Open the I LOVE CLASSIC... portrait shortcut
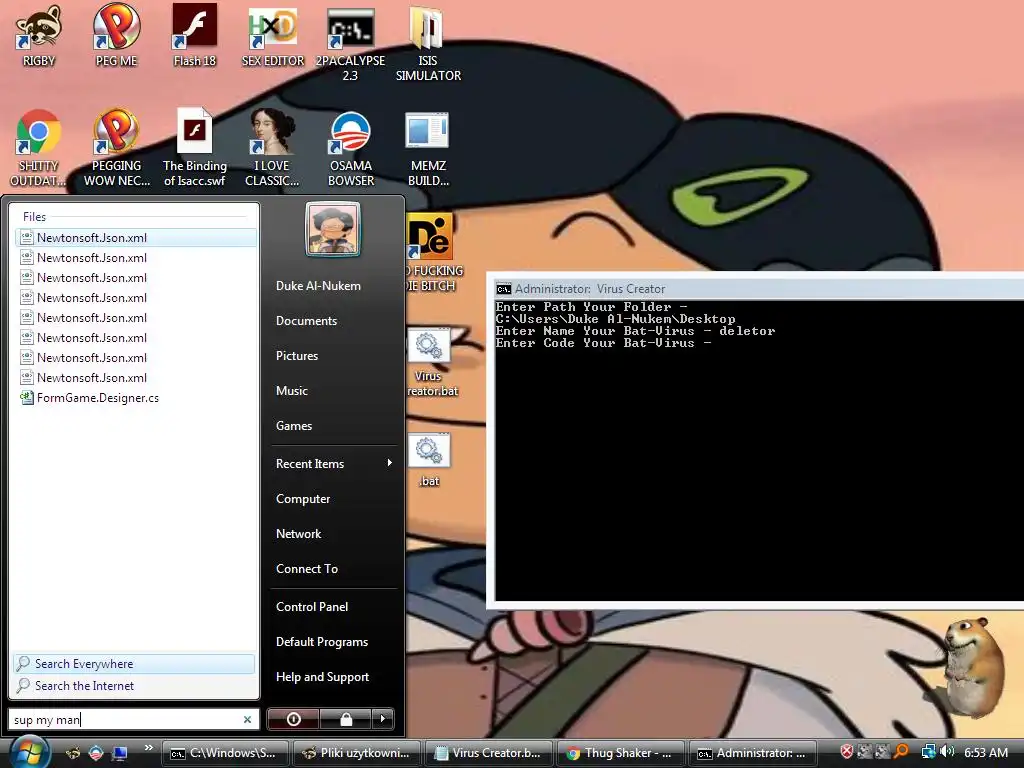This screenshot has height=768, width=1024. pos(272,147)
